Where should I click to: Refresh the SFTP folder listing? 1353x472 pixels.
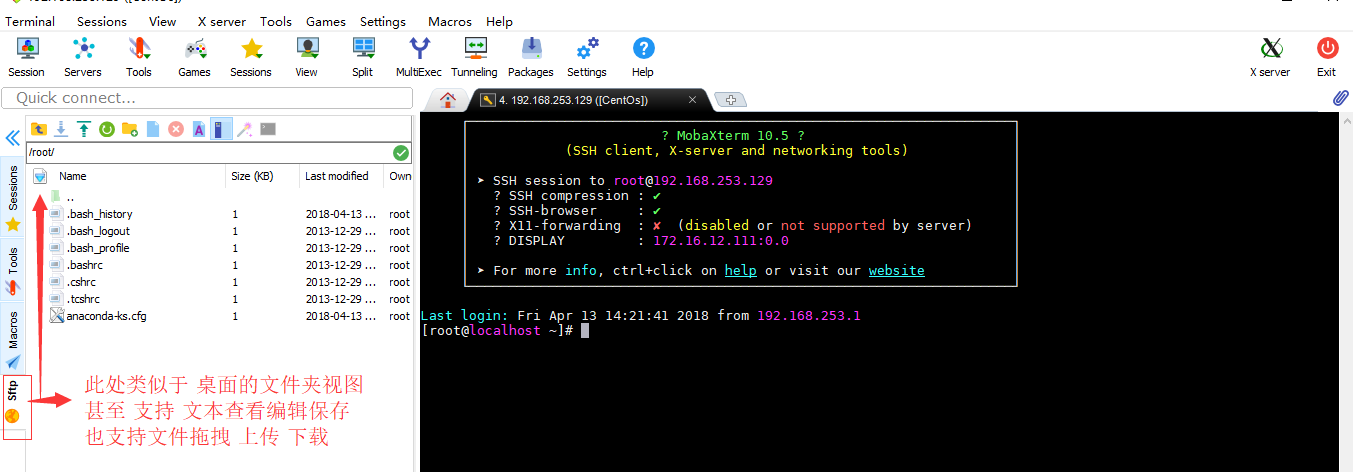tap(107, 129)
